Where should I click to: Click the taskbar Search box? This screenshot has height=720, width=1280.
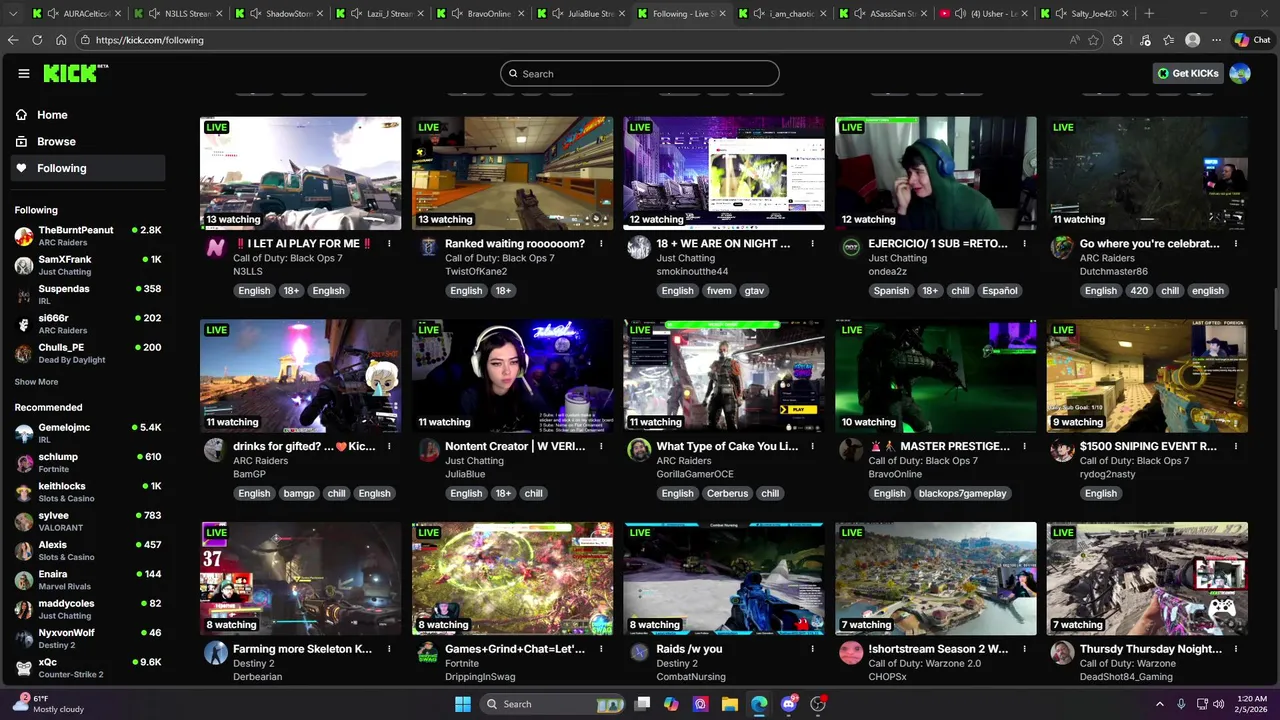(552, 704)
